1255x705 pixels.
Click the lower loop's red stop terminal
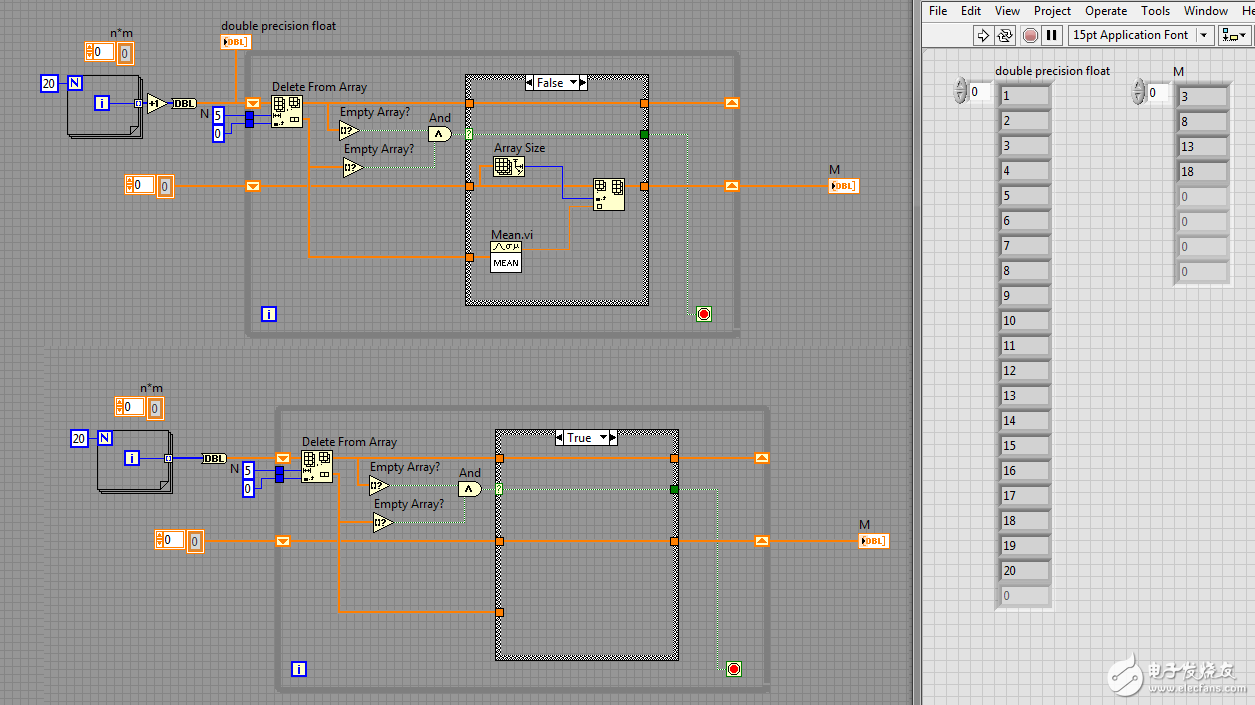click(733, 669)
